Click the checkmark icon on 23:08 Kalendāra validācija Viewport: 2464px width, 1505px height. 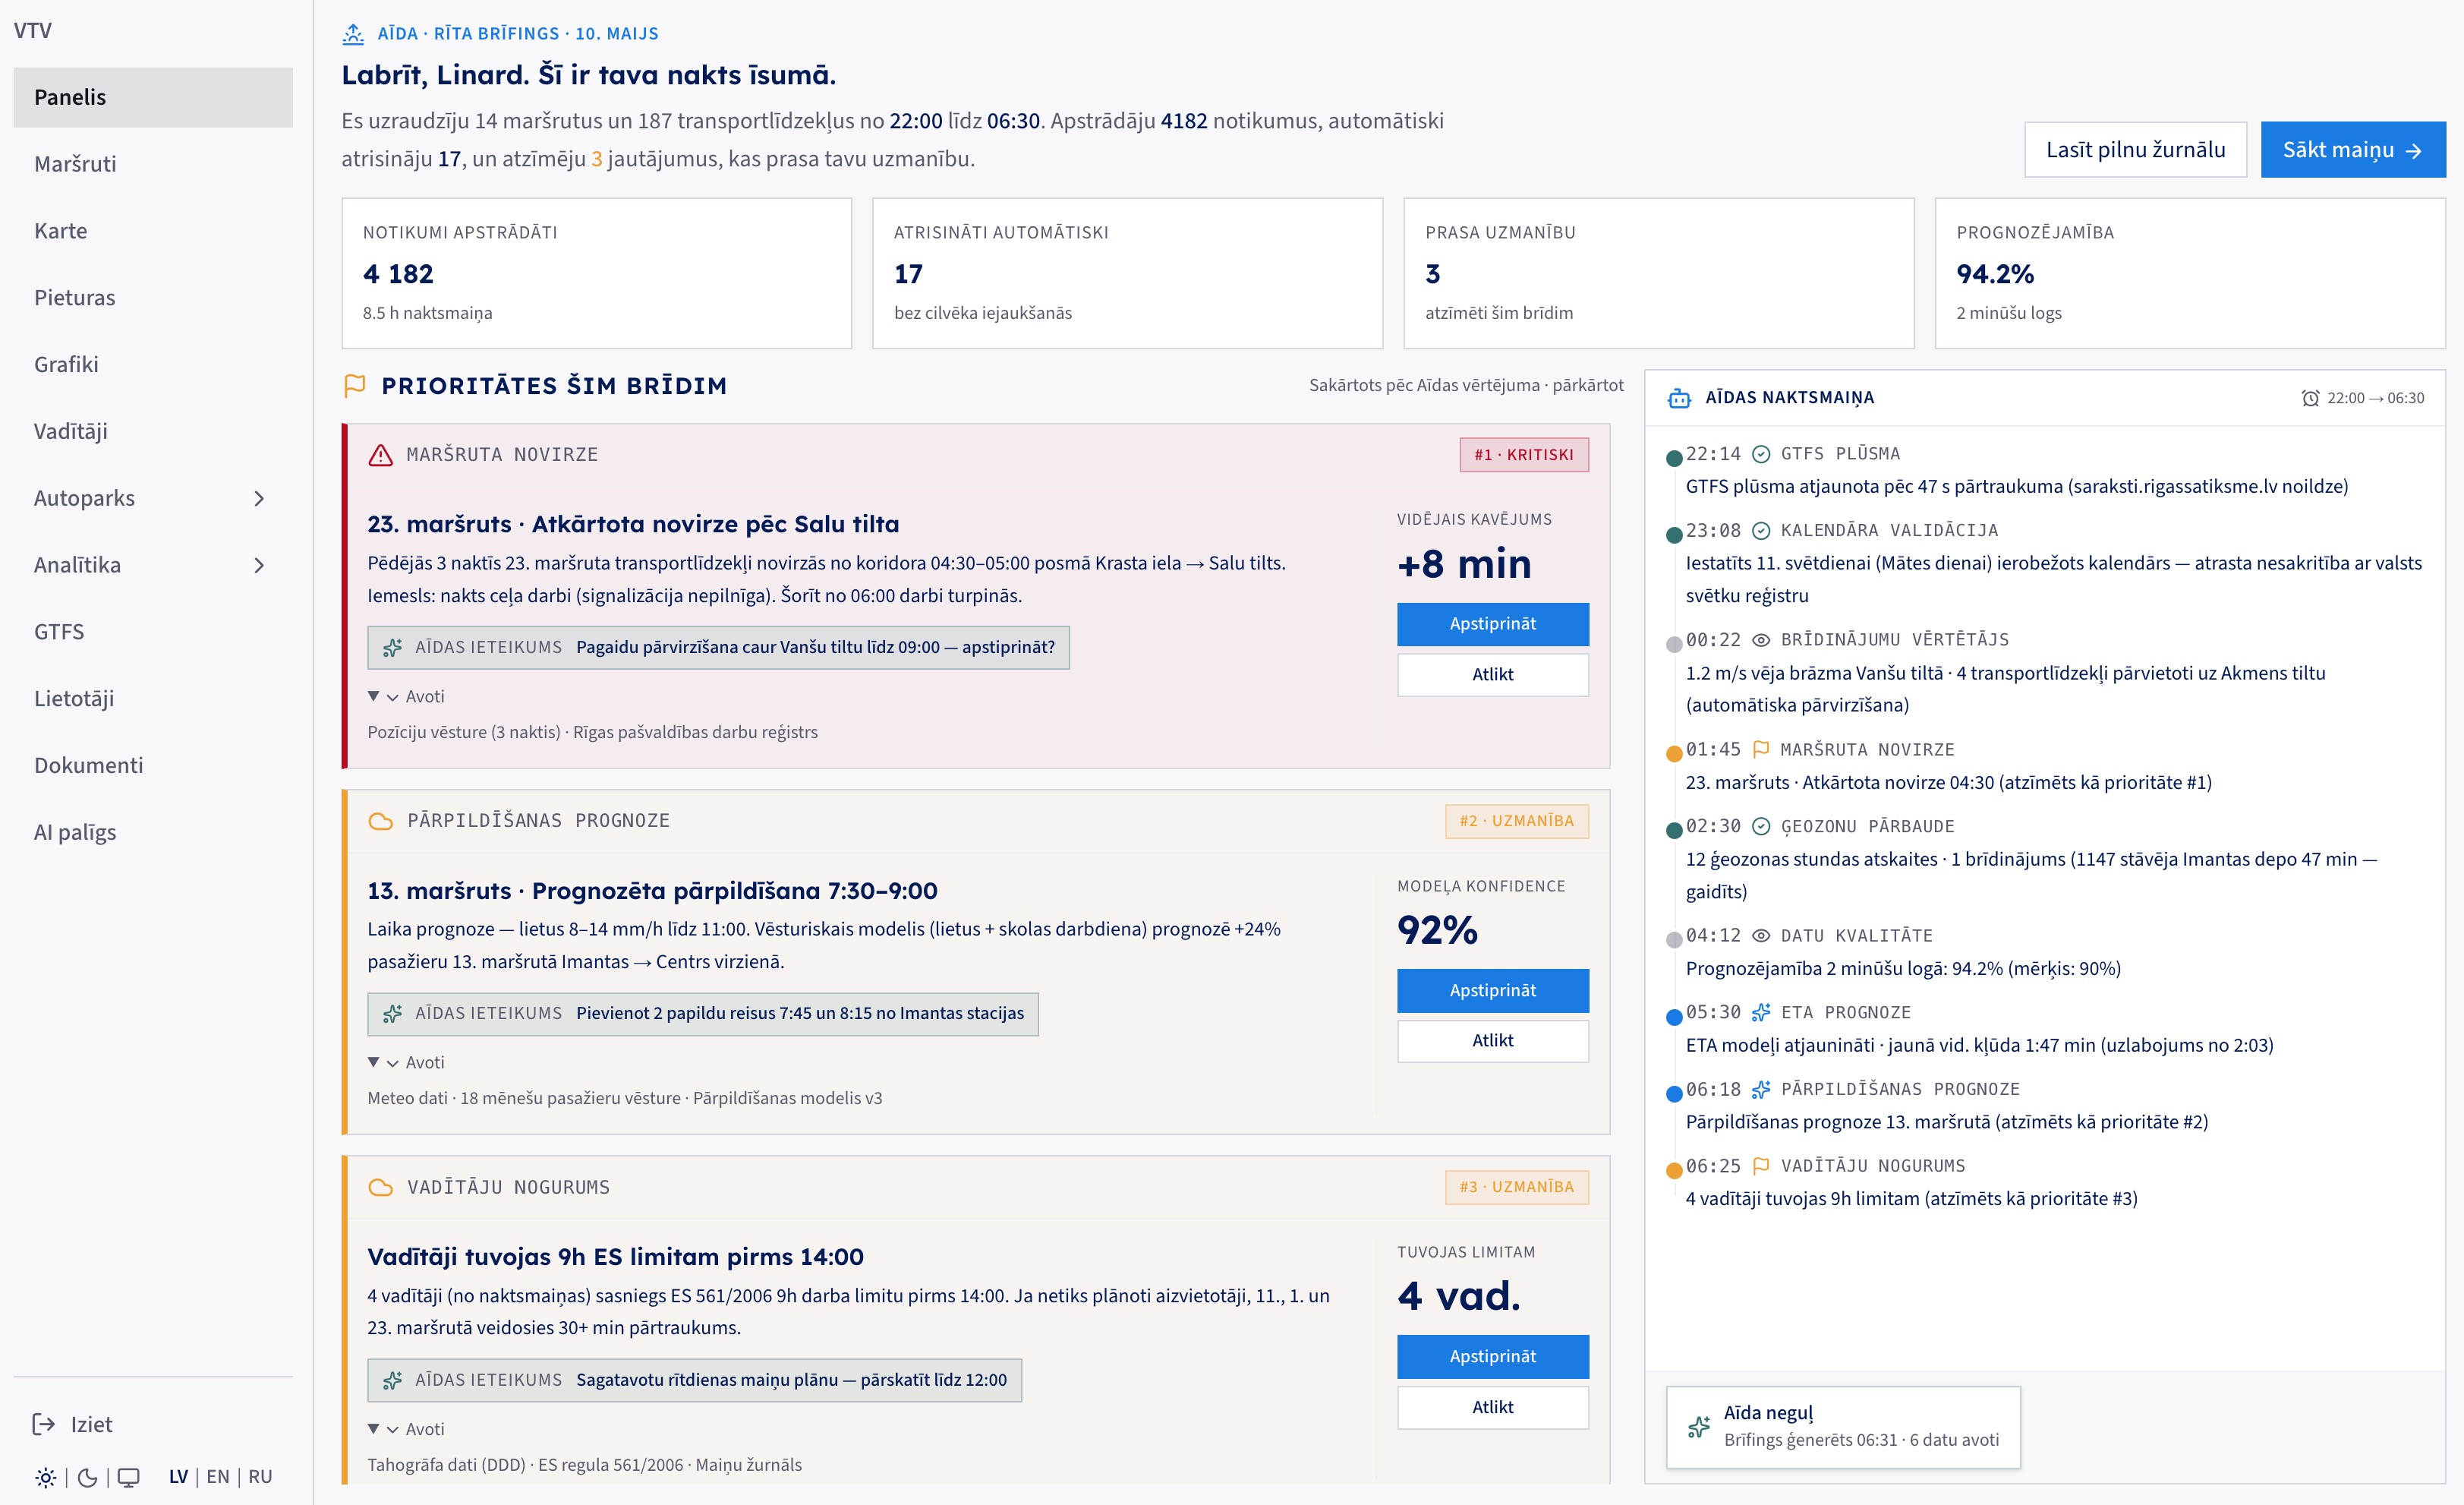pyautogui.click(x=1761, y=531)
